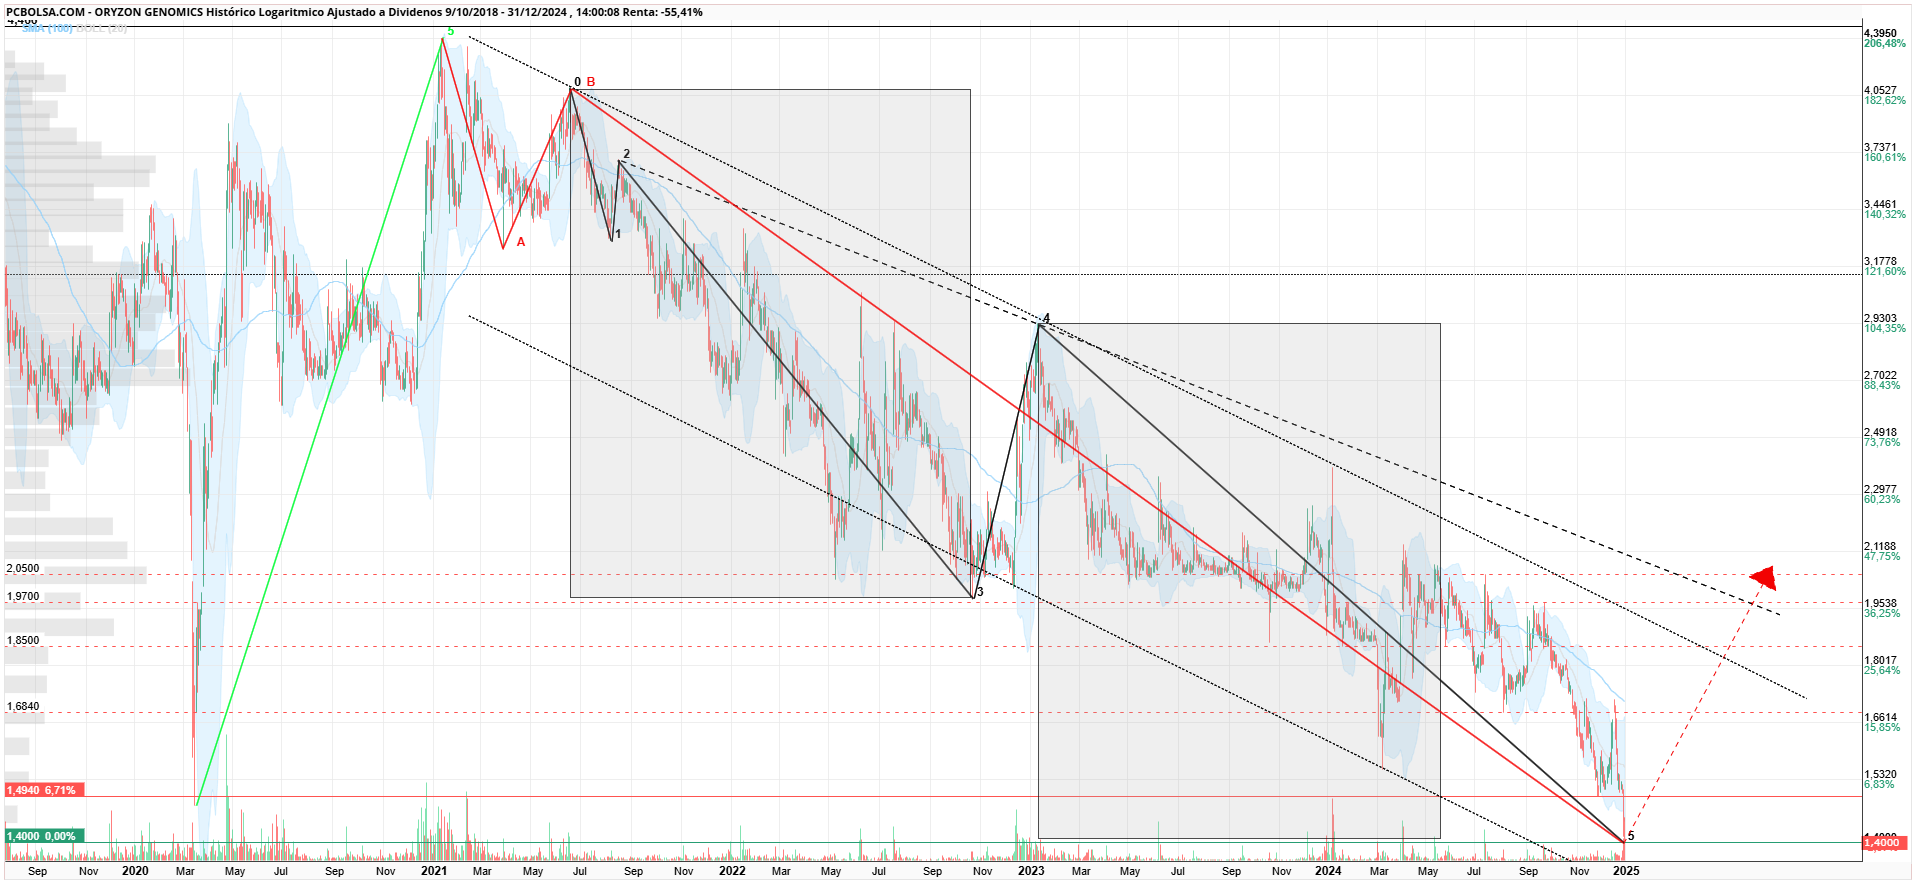The height and width of the screenshot is (884, 1916).
Task: Click the black wave 4 label
Action: click(x=1046, y=318)
